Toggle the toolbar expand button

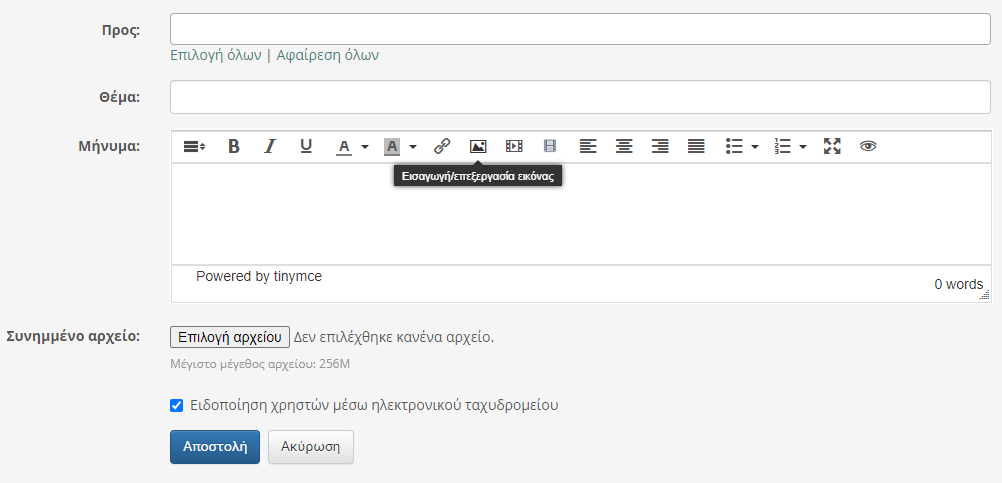(194, 146)
